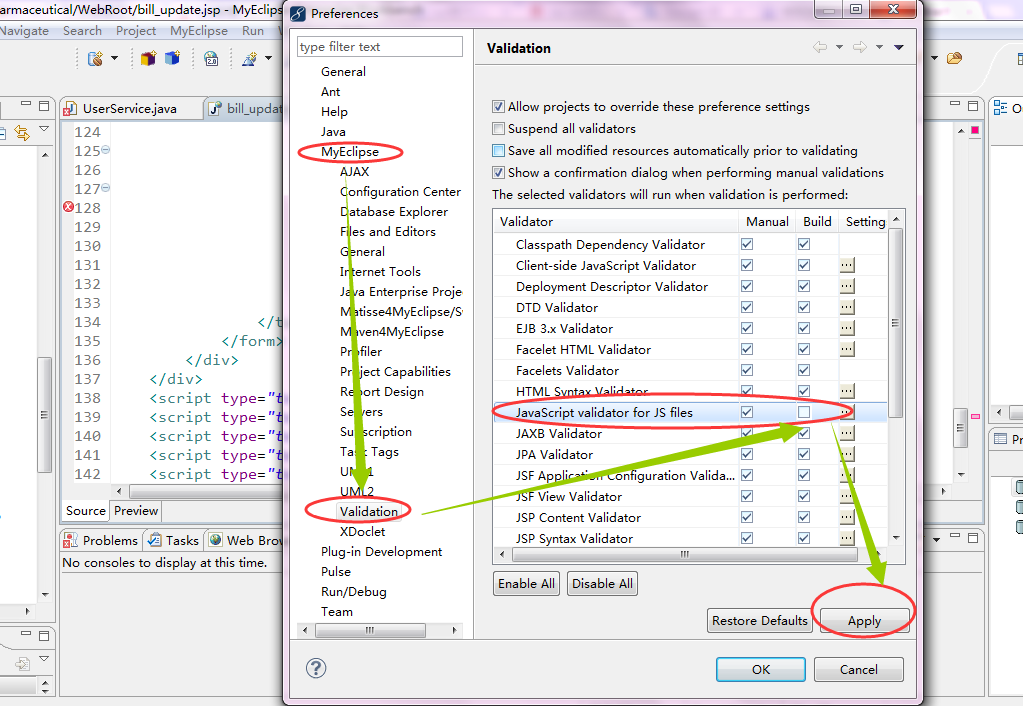This screenshot has height=706, width=1023.
Task: Switch to the UserService.java editor tab
Action: tap(130, 109)
